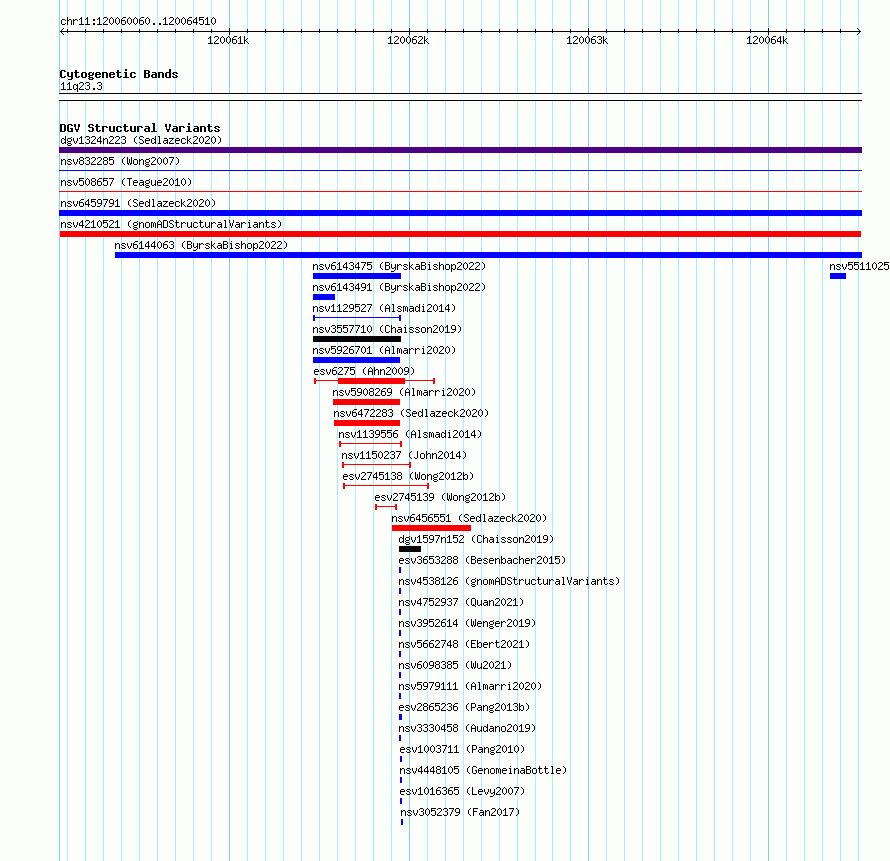
Task: Select nsv3052379 (Fan2017) label
Action: tap(460, 812)
